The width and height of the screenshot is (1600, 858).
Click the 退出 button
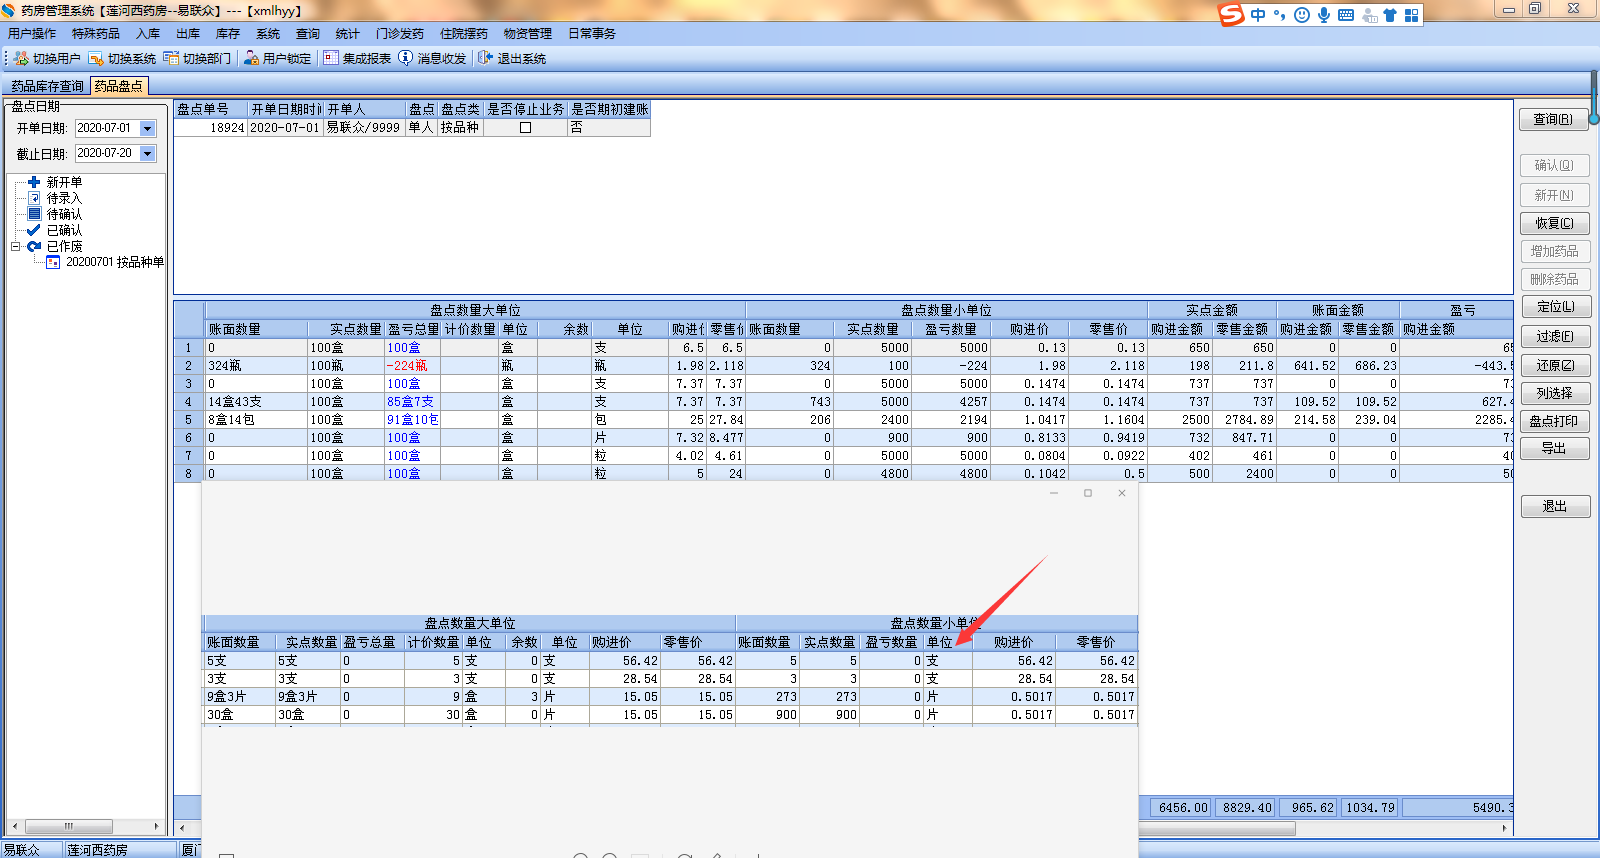[x=1554, y=507]
